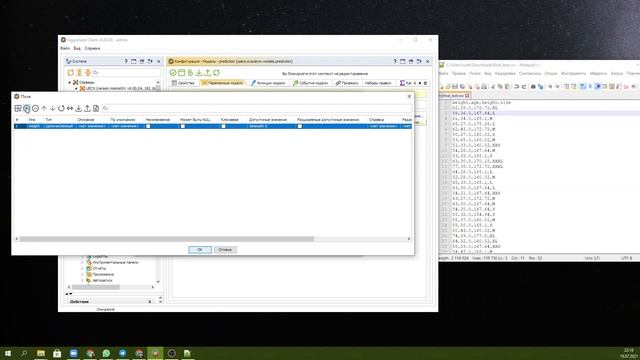The image size is (640, 360).
Task: Toggle the Ключевое checkbox in weight row
Action: tap(223, 127)
